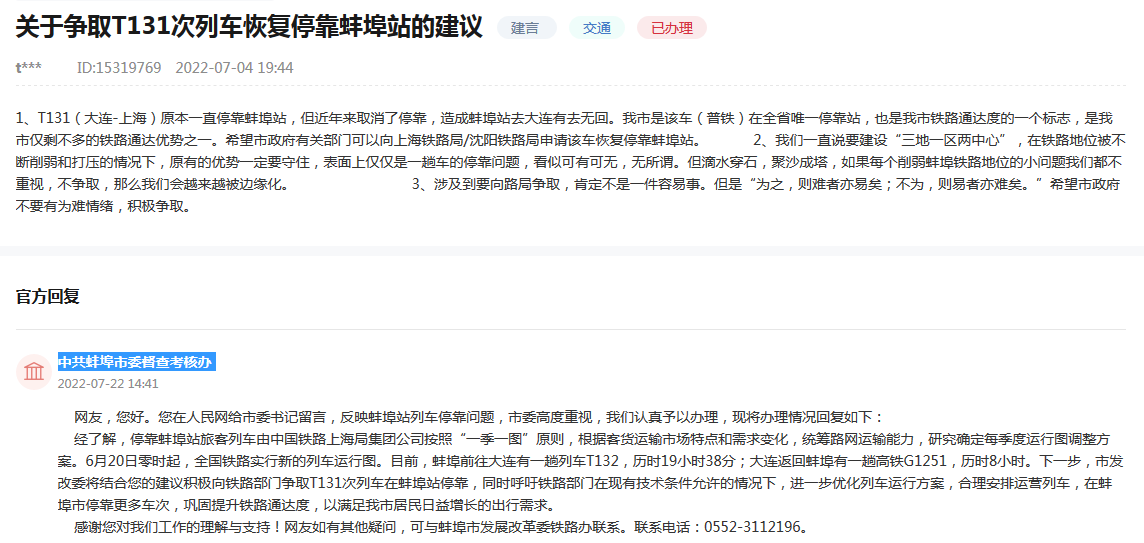Click the 已办理 status tag
Screen dimensions: 1144x543
click(x=671, y=28)
